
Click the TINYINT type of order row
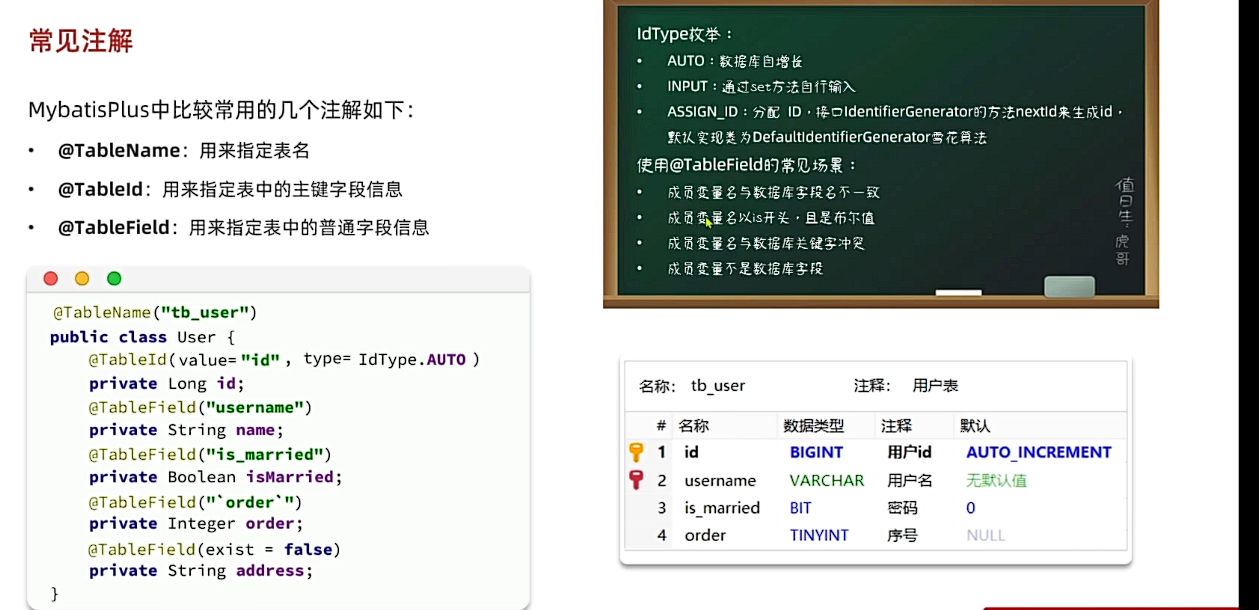[818, 535]
